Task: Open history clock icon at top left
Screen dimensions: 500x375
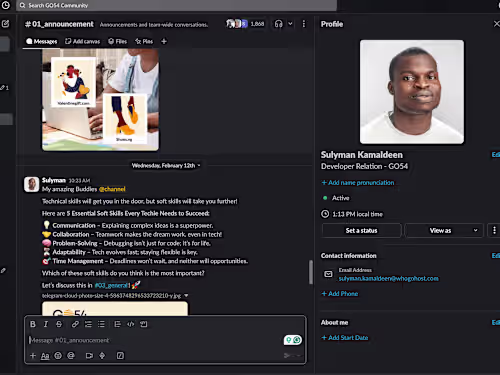Action: click(x=6, y=5)
